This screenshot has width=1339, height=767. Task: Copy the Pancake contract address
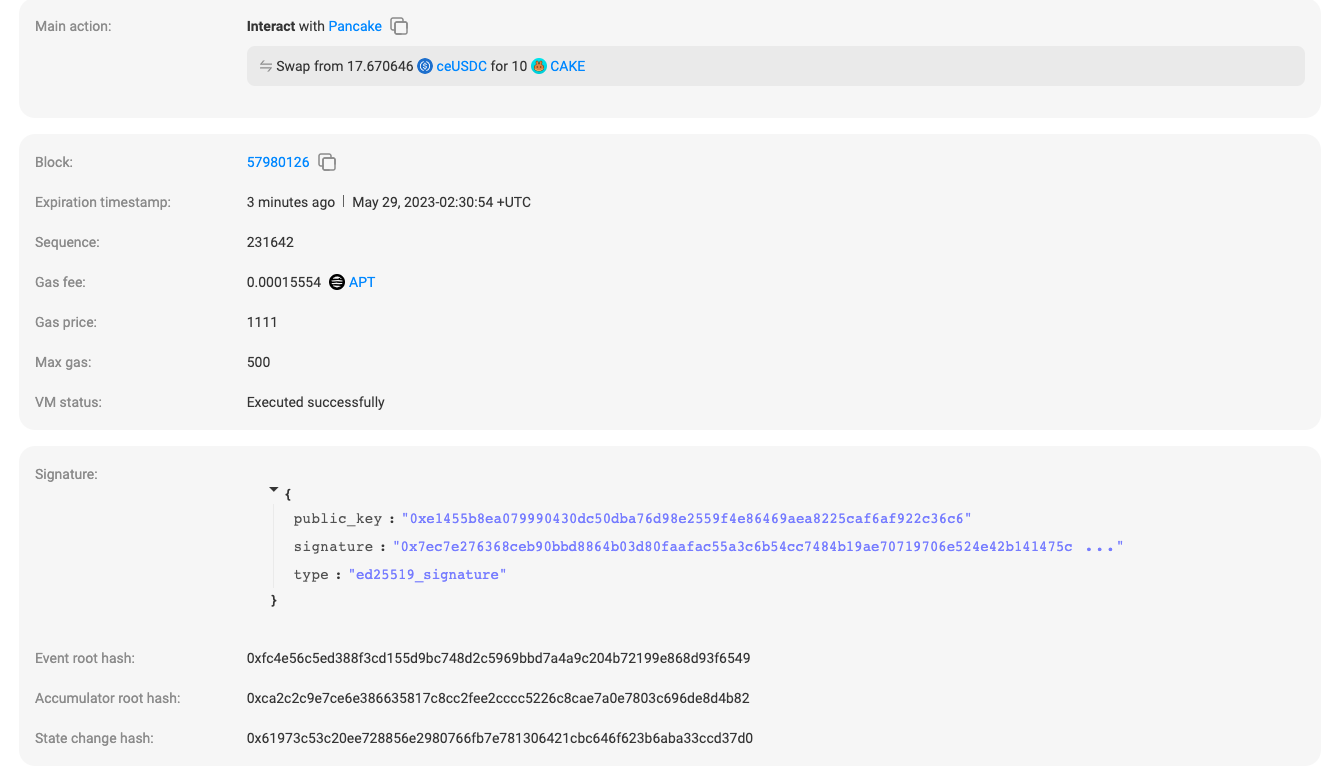pos(399,26)
